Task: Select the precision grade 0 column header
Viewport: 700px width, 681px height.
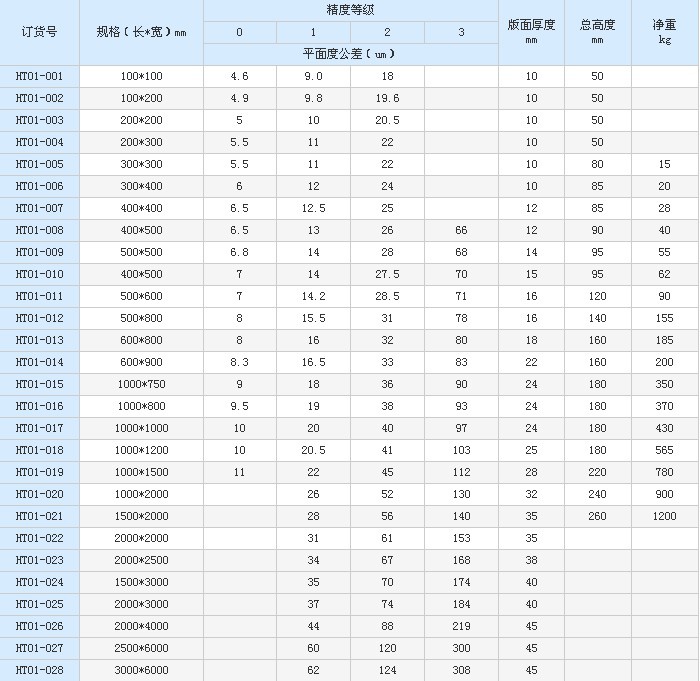Action: [240, 32]
